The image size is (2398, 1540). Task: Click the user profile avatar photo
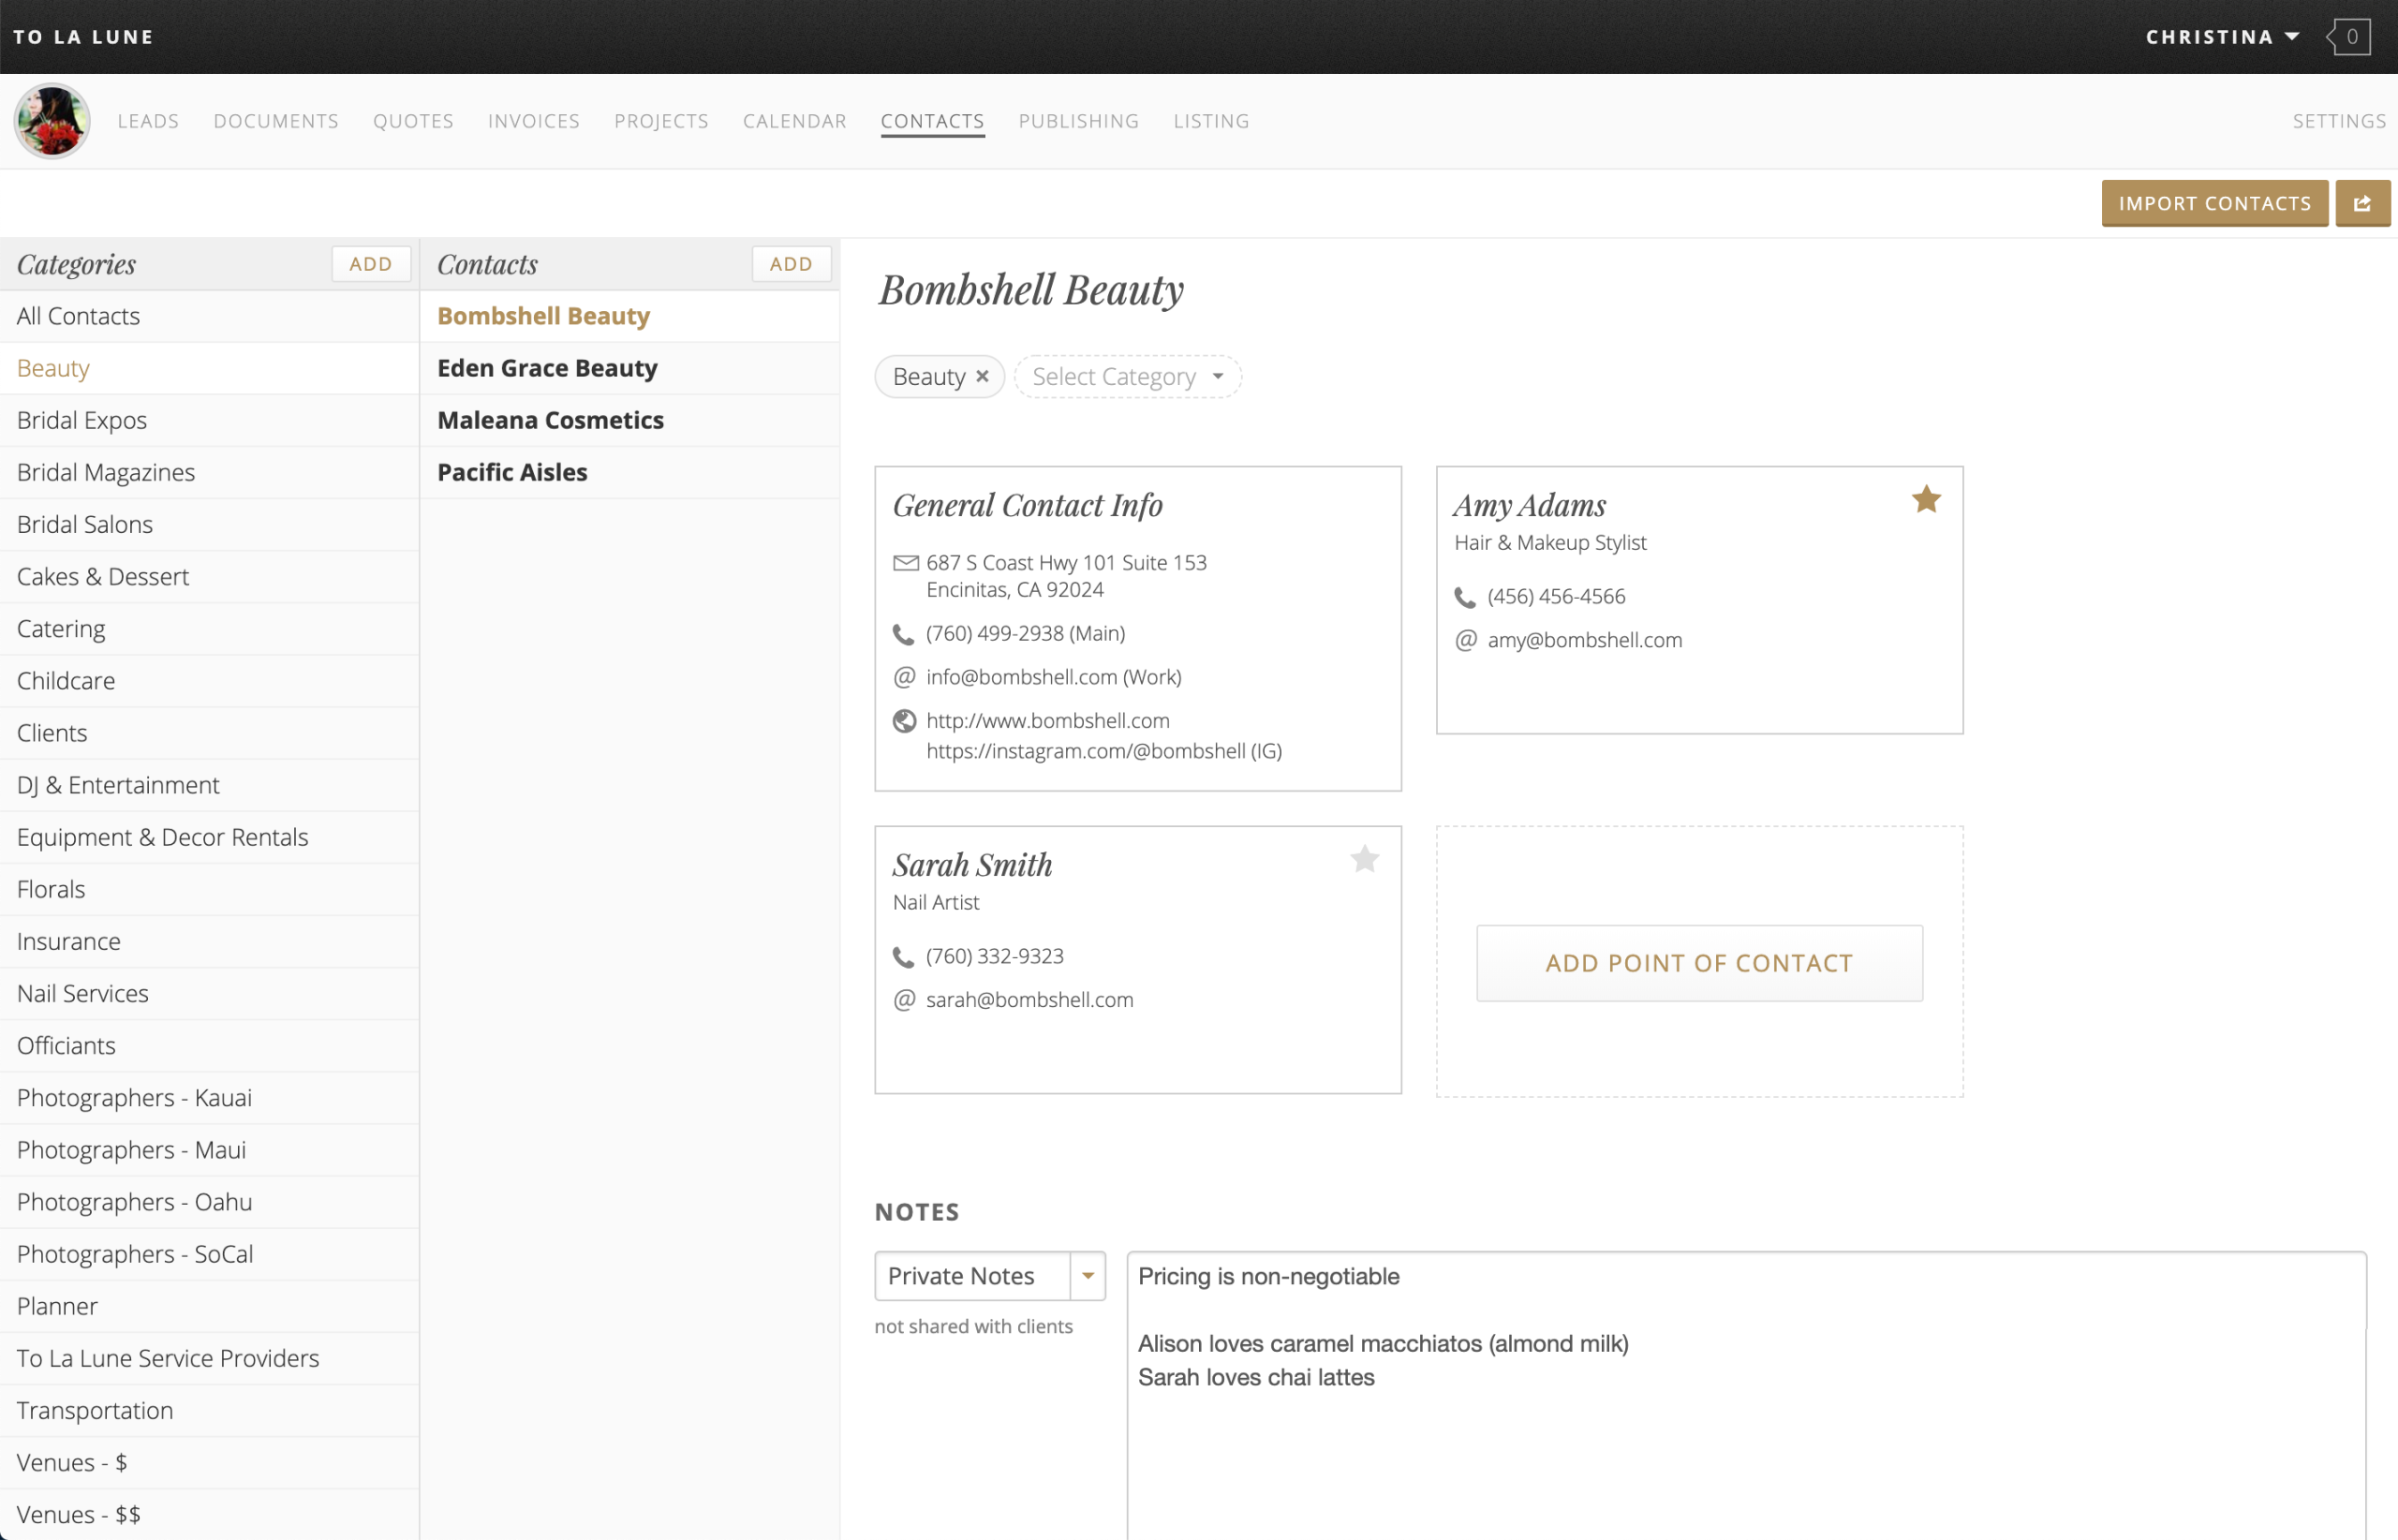(52, 121)
